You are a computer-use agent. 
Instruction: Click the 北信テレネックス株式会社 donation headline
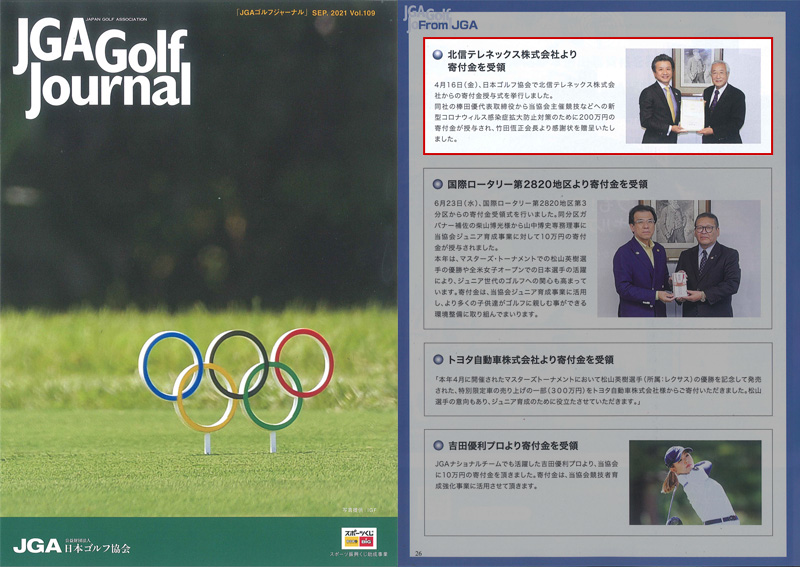pos(512,61)
